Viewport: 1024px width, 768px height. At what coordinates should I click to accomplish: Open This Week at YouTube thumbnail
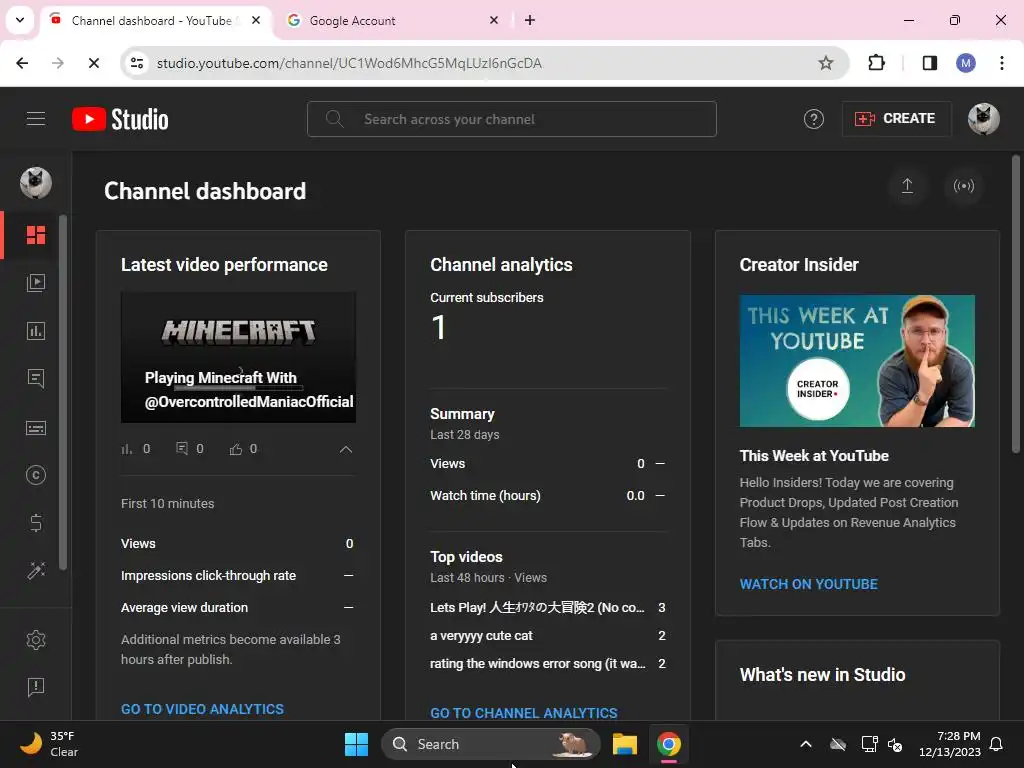(857, 361)
